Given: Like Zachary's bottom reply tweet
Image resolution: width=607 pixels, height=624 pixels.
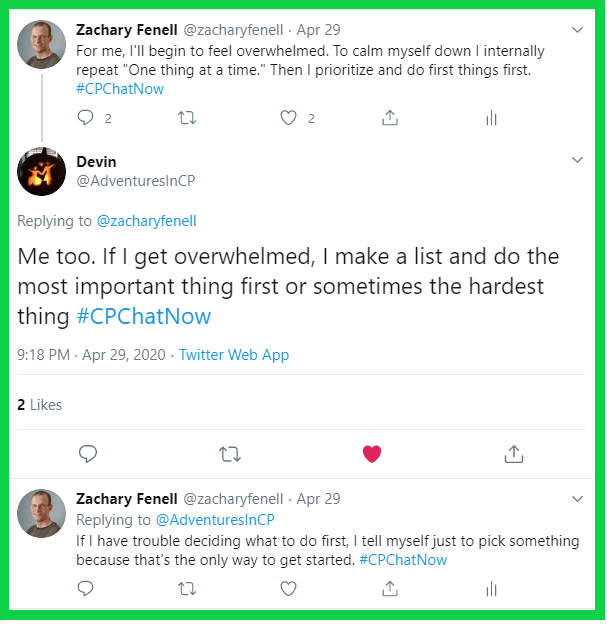Looking at the screenshot, I should click(289, 590).
